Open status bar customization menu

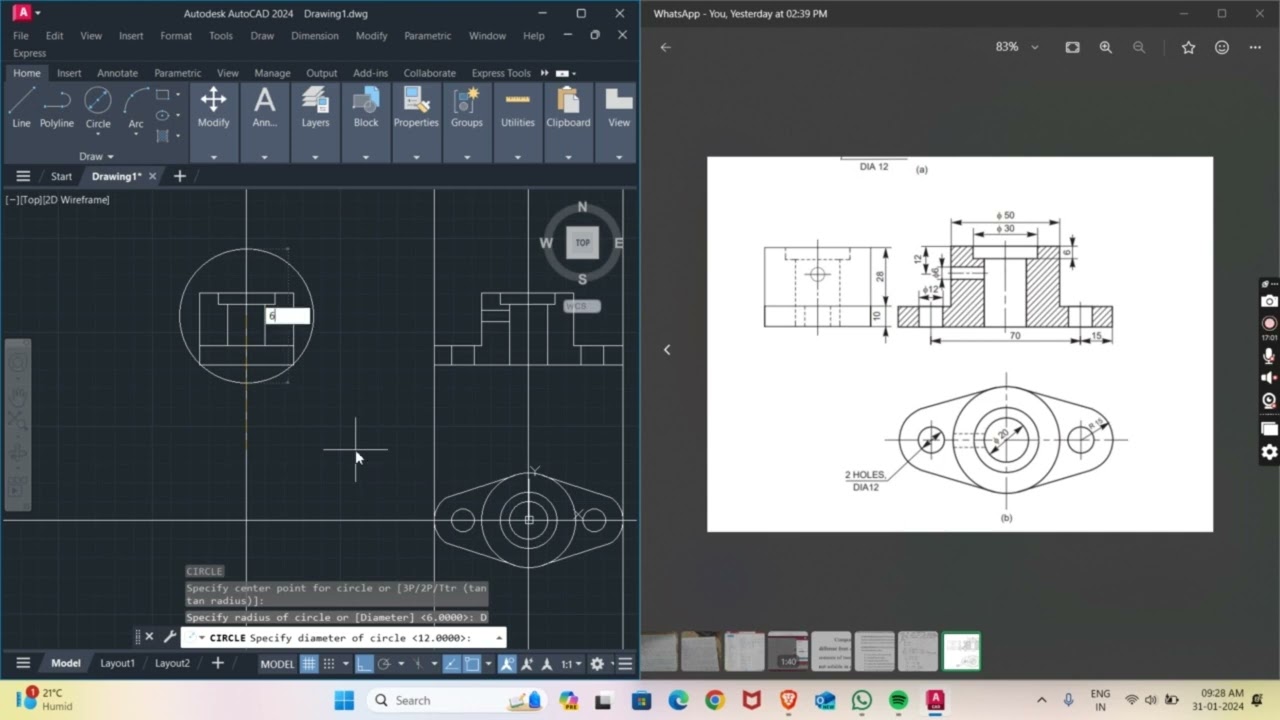tap(625, 664)
